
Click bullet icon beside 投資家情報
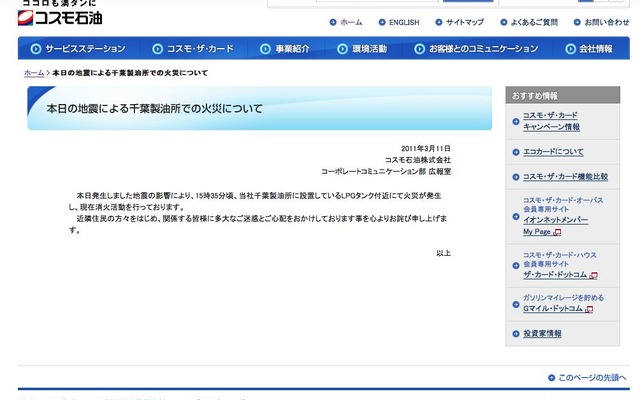[x=516, y=334]
